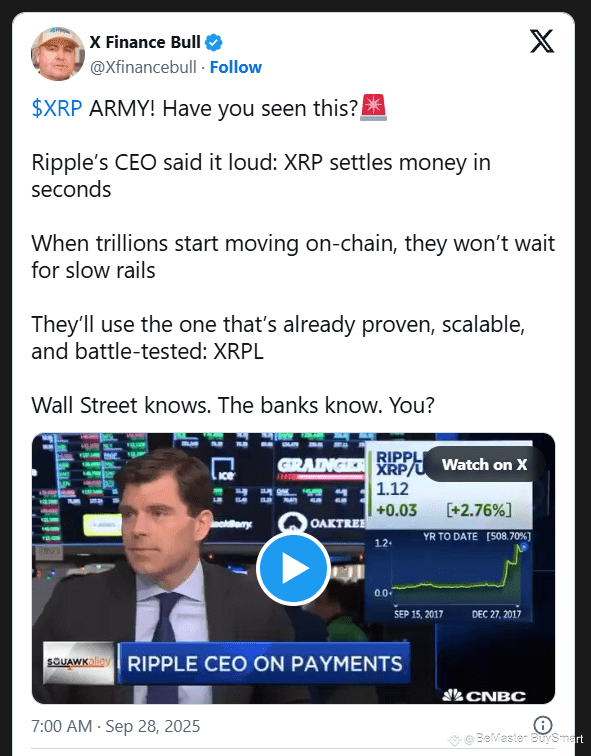Open the 7:00 AM Sep 28, 2025 timestamp

[116, 726]
